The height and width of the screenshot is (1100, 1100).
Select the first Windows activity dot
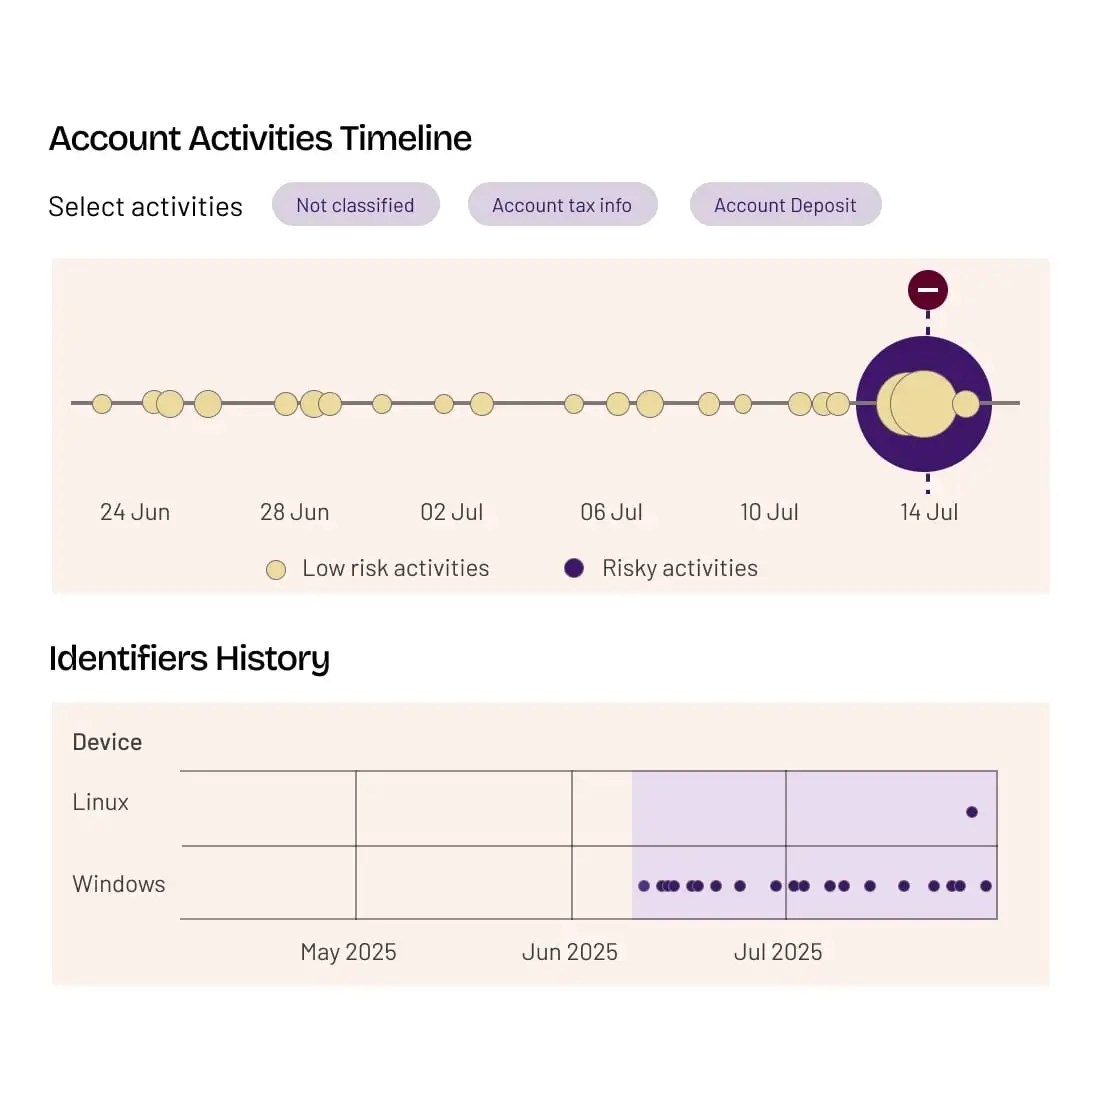tap(644, 886)
